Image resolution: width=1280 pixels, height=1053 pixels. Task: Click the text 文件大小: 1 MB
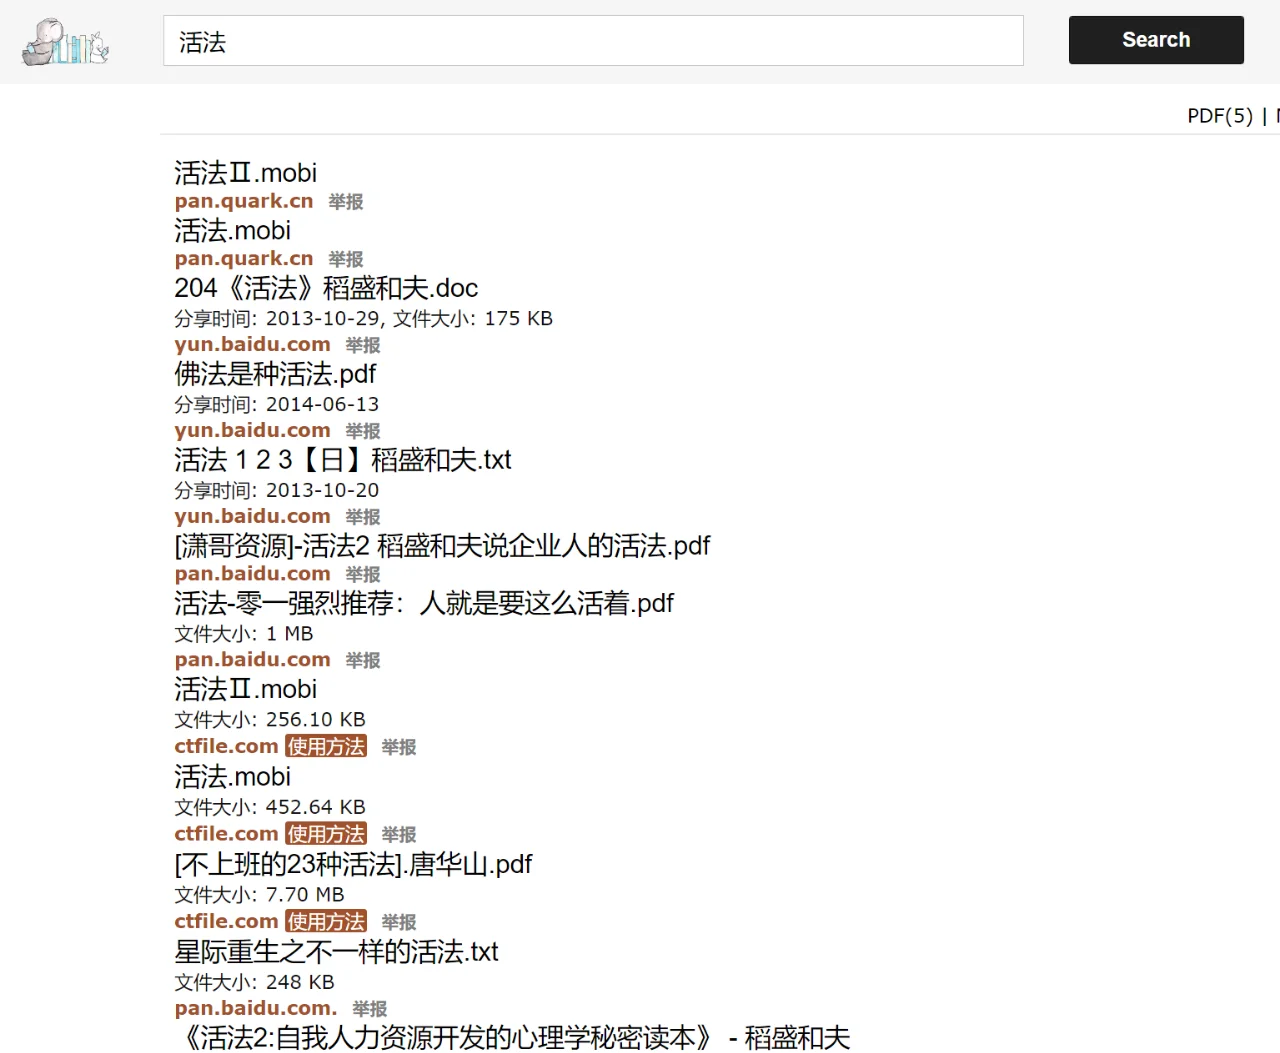pyautogui.click(x=244, y=634)
